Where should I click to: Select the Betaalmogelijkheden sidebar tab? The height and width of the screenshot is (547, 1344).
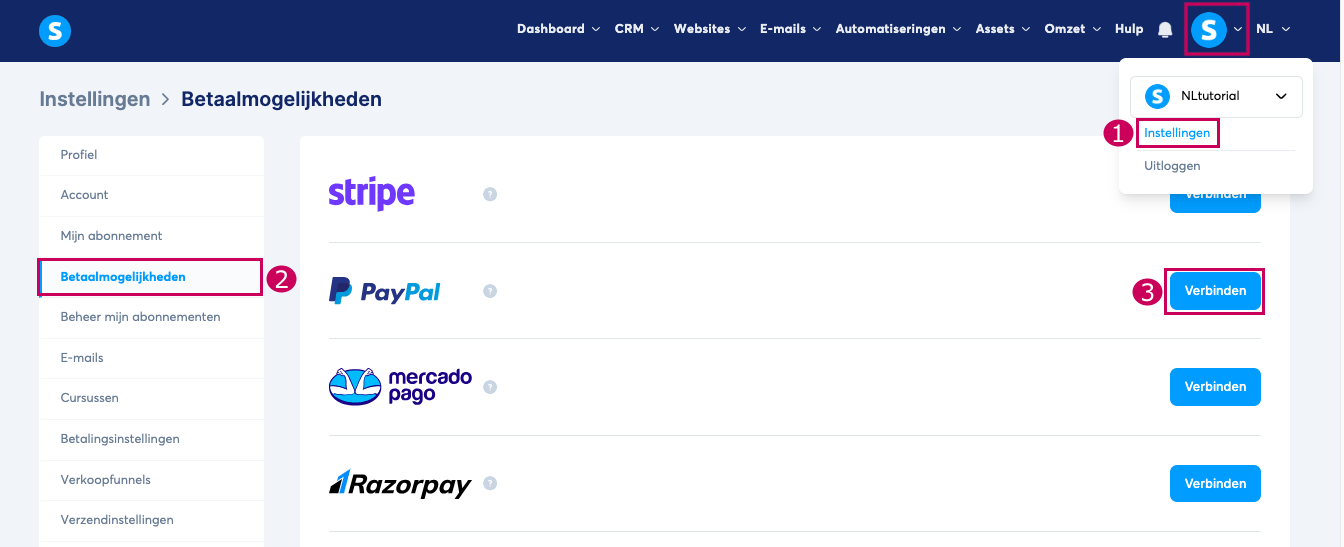(151, 277)
